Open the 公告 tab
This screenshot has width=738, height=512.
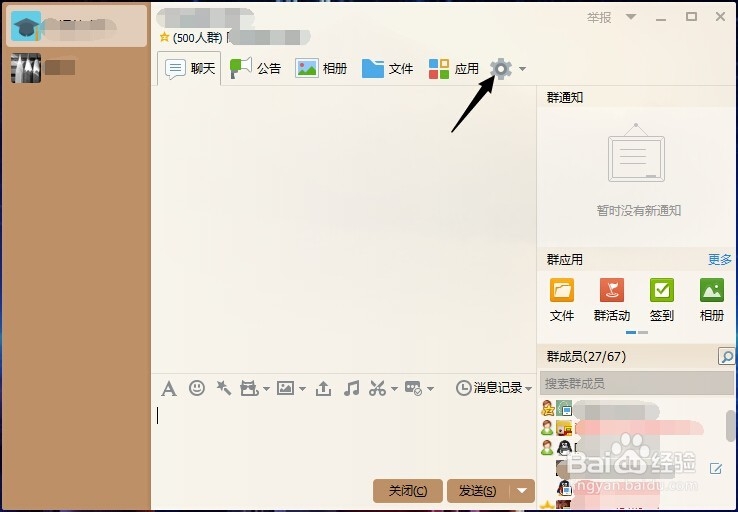pyautogui.click(x=255, y=69)
